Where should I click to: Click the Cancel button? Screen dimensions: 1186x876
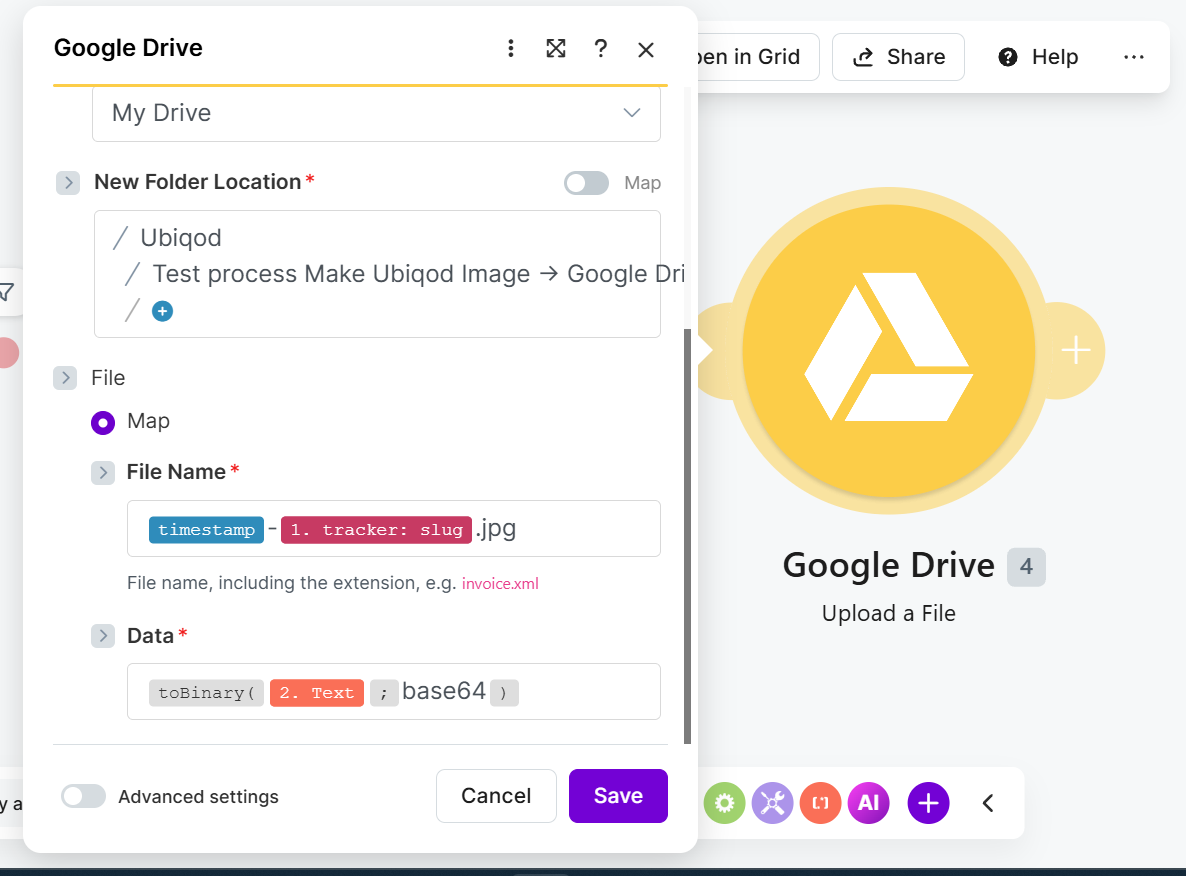click(496, 796)
